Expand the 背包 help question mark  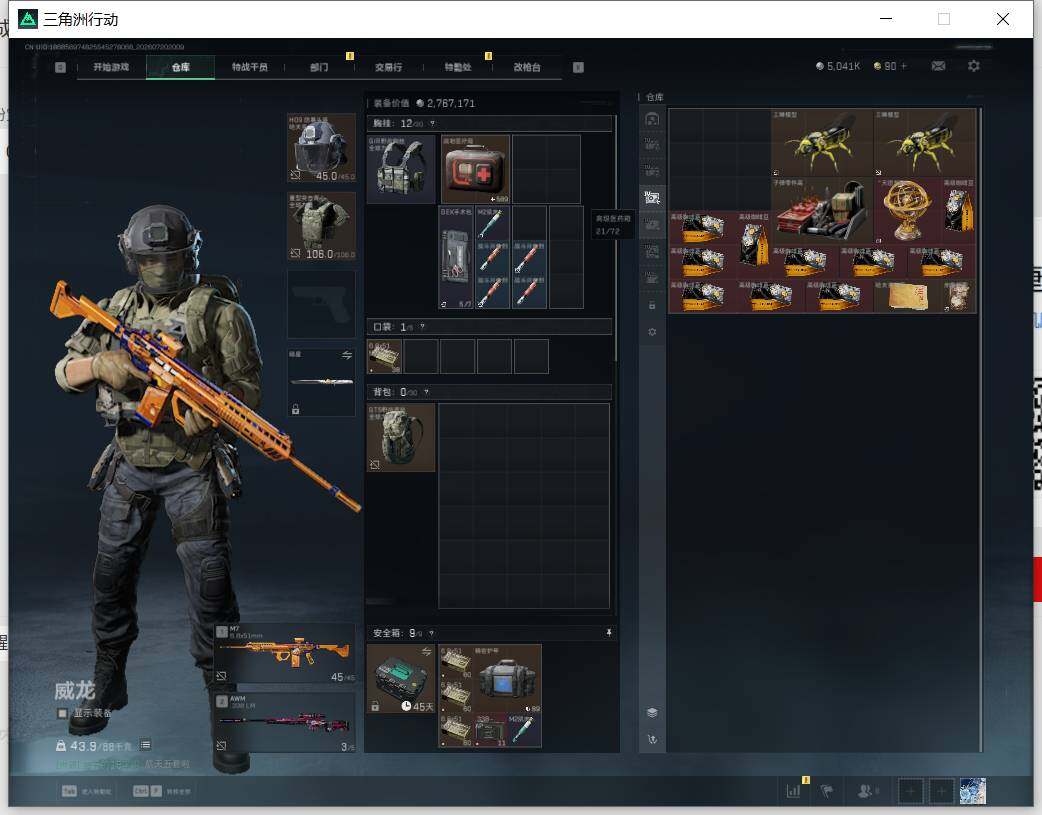click(x=426, y=392)
